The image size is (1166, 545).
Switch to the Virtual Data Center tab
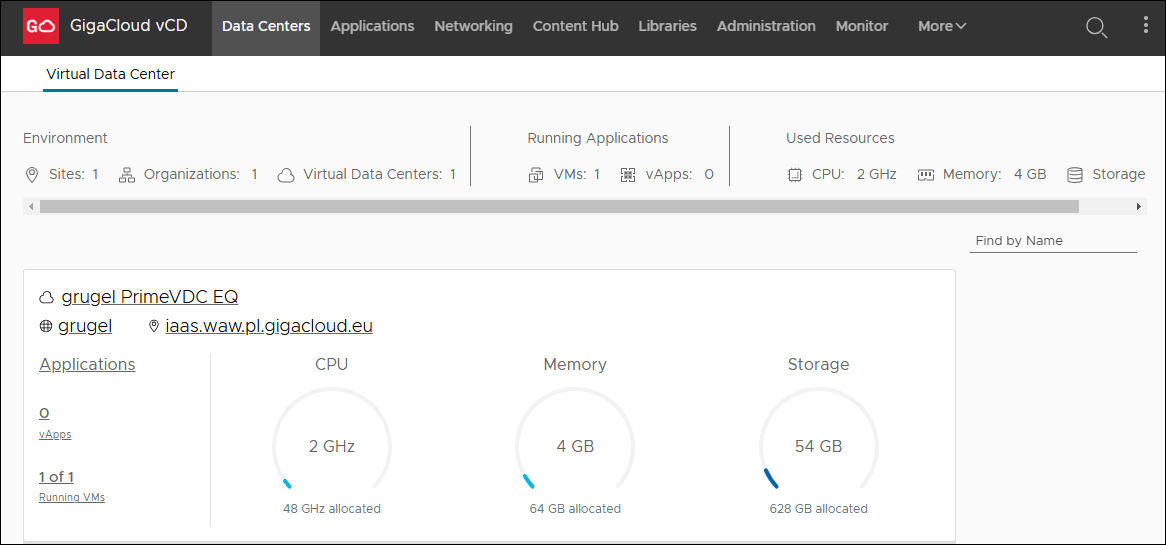110,74
